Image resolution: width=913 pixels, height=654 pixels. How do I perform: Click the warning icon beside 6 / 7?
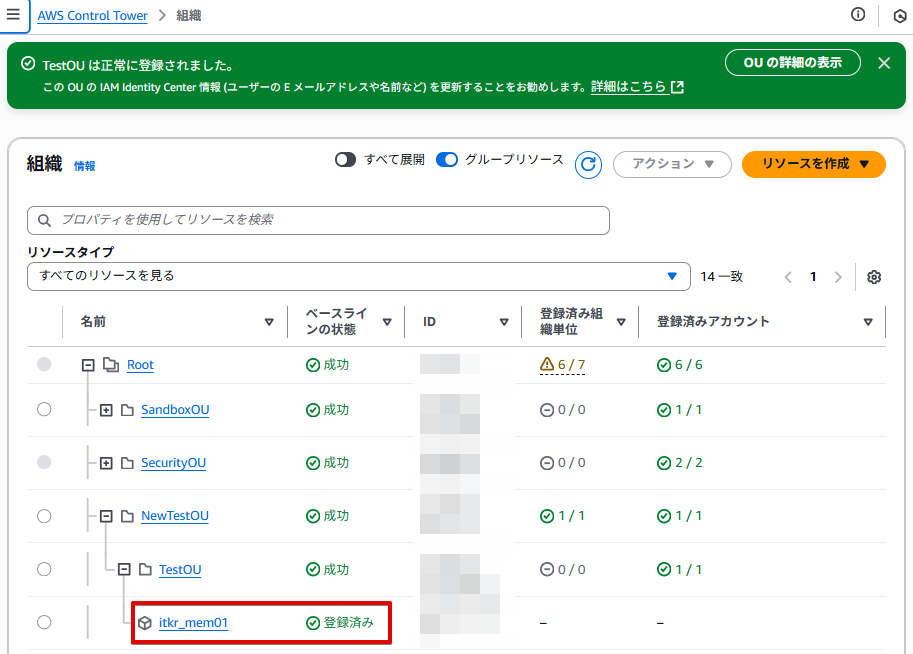pos(547,364)
